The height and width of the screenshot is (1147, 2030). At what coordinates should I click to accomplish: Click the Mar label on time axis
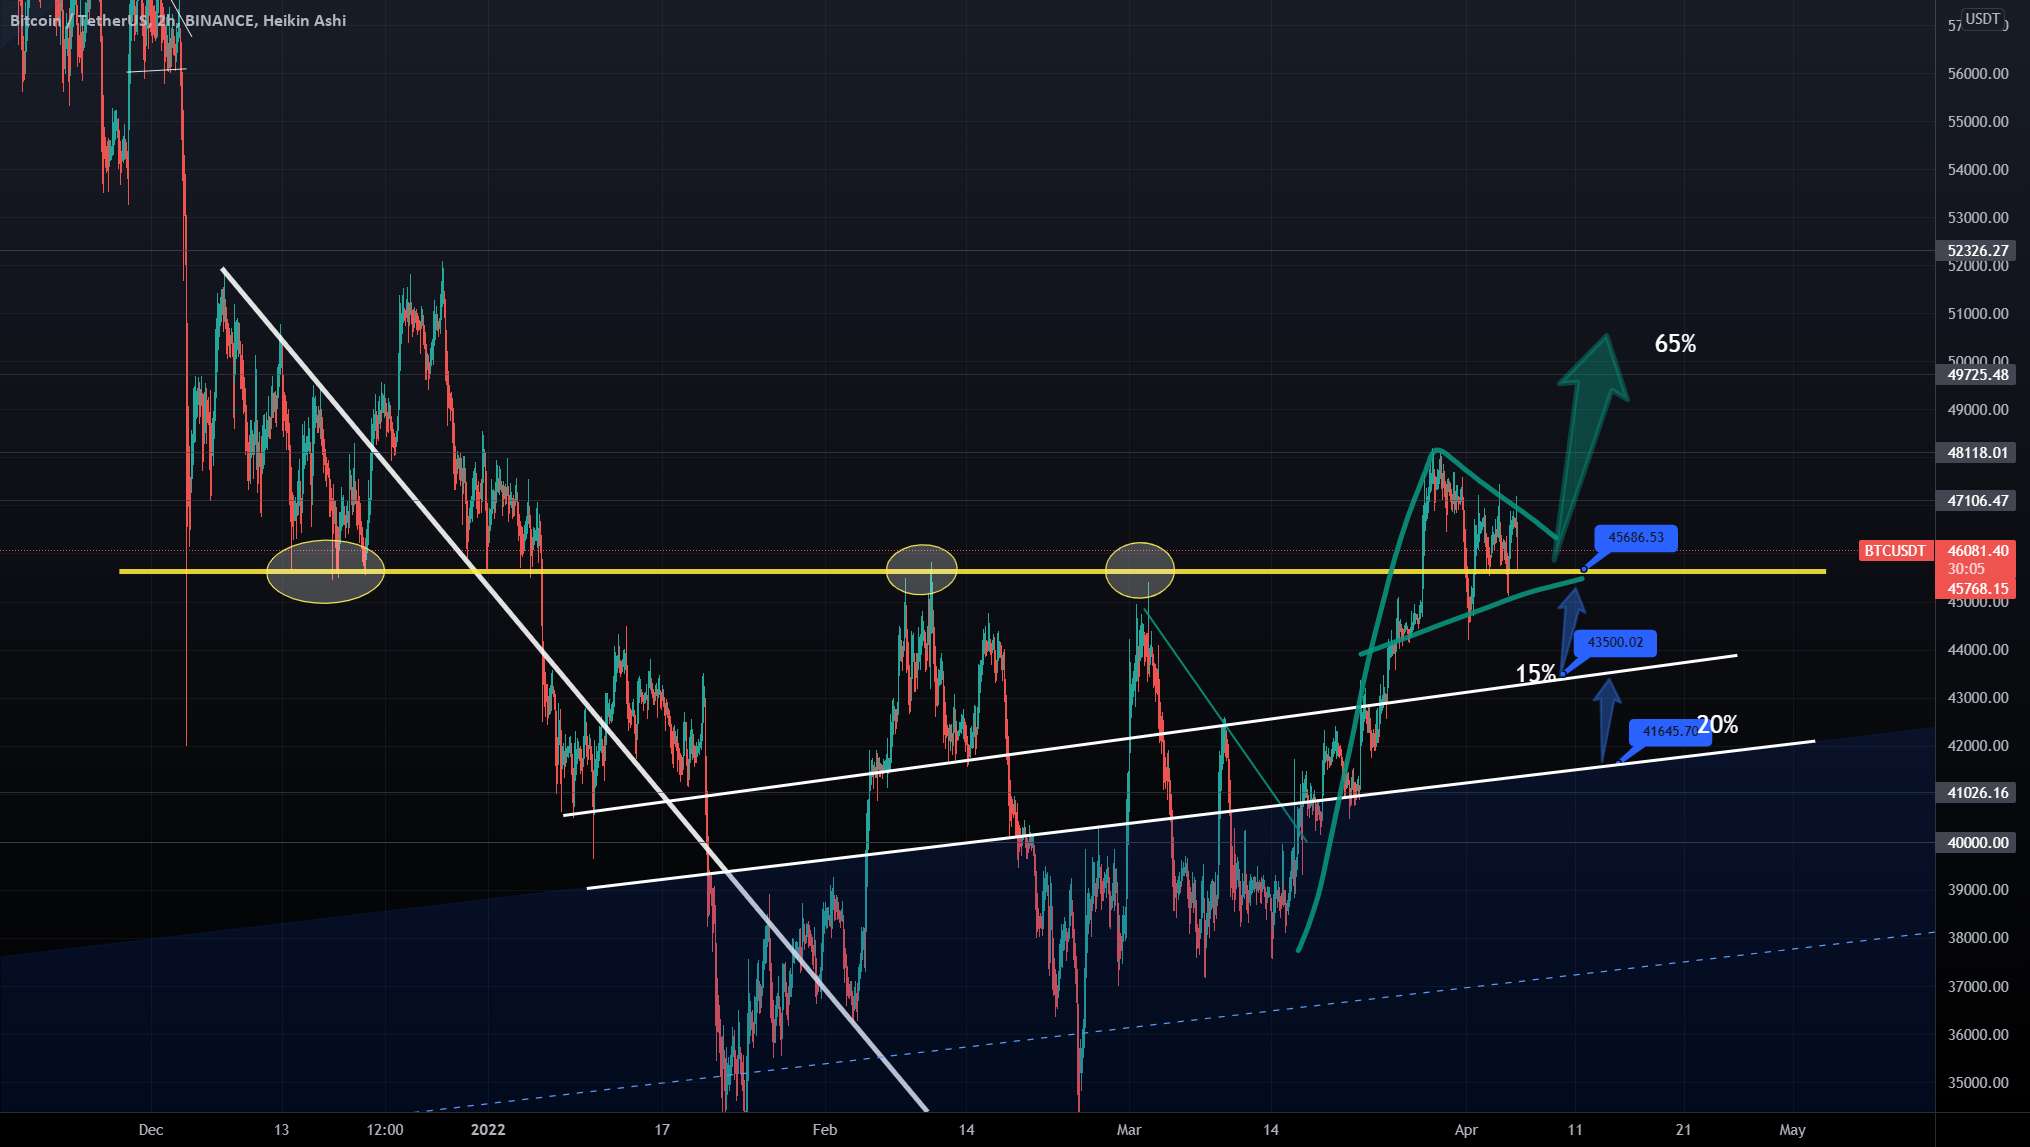pyautogui.click(x=1129, y=1130)
